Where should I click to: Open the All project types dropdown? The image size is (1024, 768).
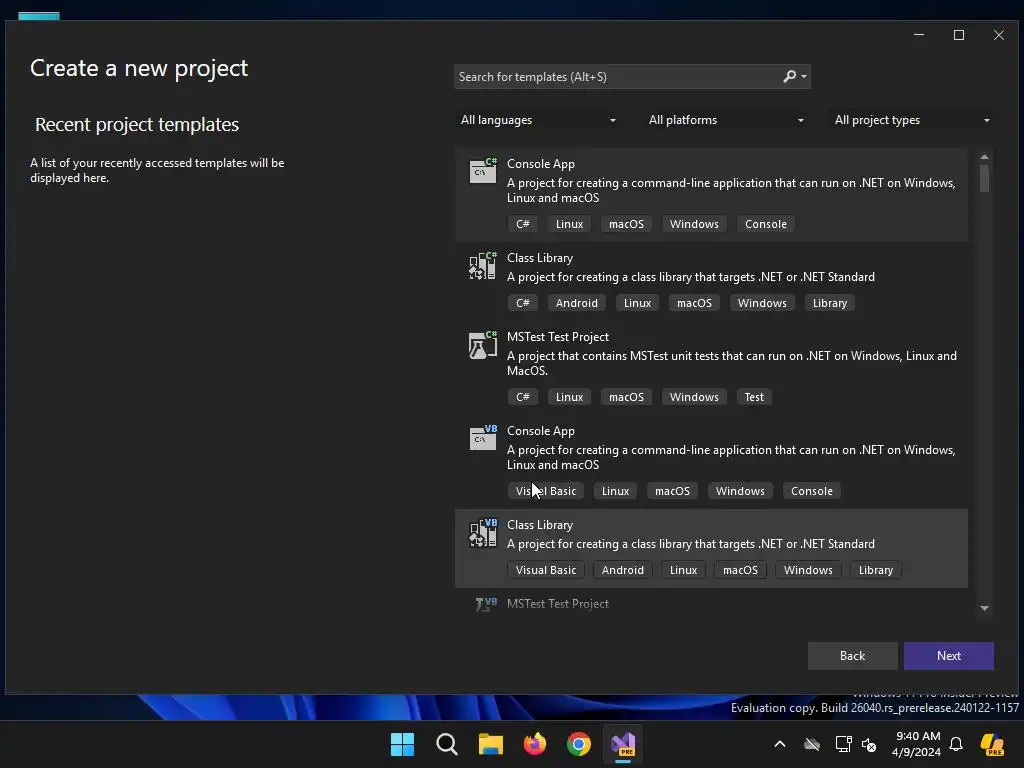[912, 120]
